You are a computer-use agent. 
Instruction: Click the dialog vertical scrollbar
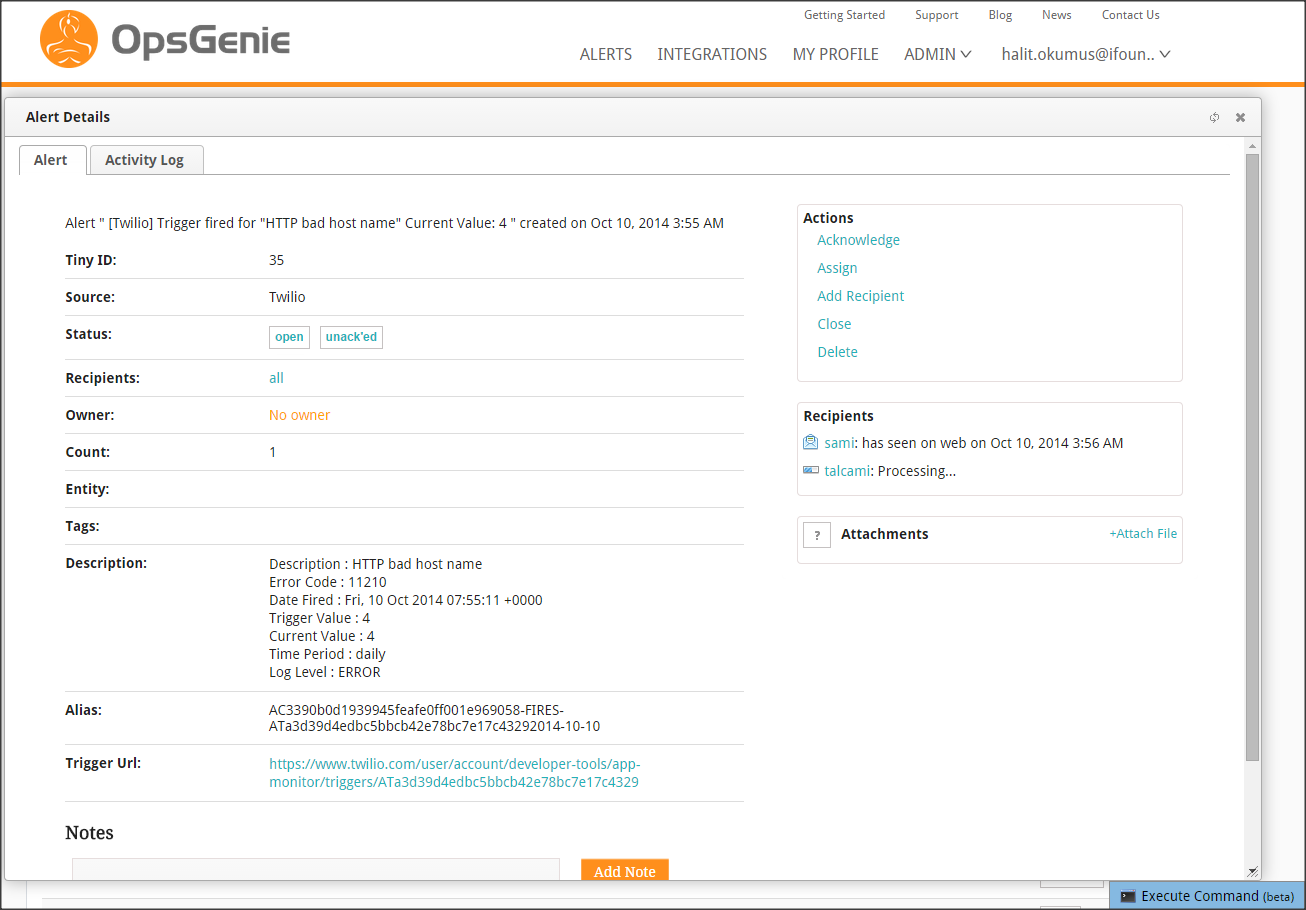pyautogui.click(x=1252, y=457)
